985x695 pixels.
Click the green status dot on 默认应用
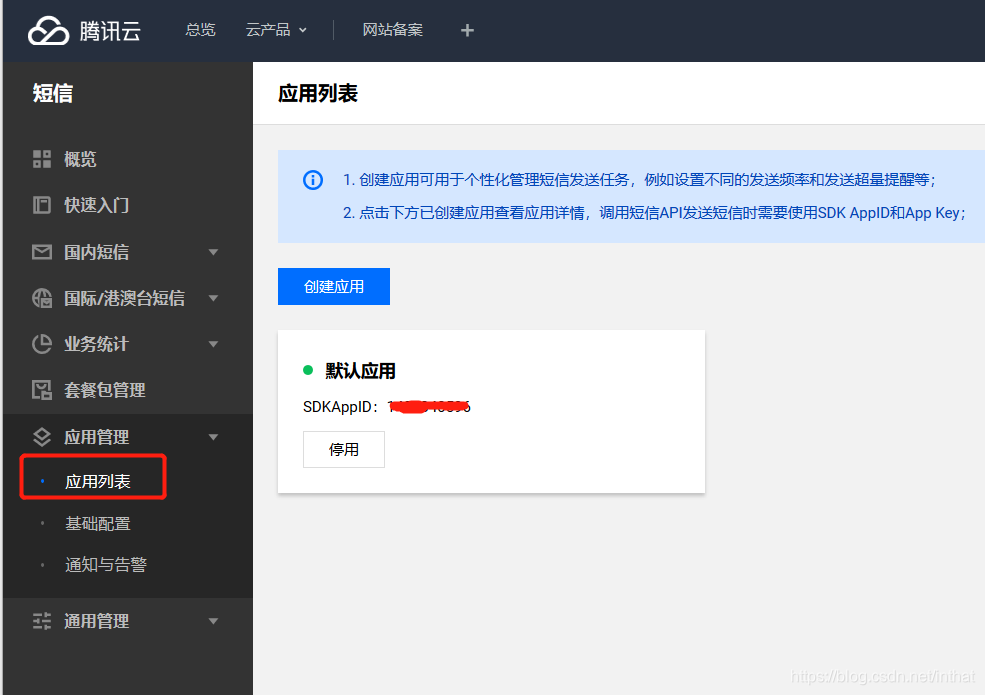click(x=306, y=370)
